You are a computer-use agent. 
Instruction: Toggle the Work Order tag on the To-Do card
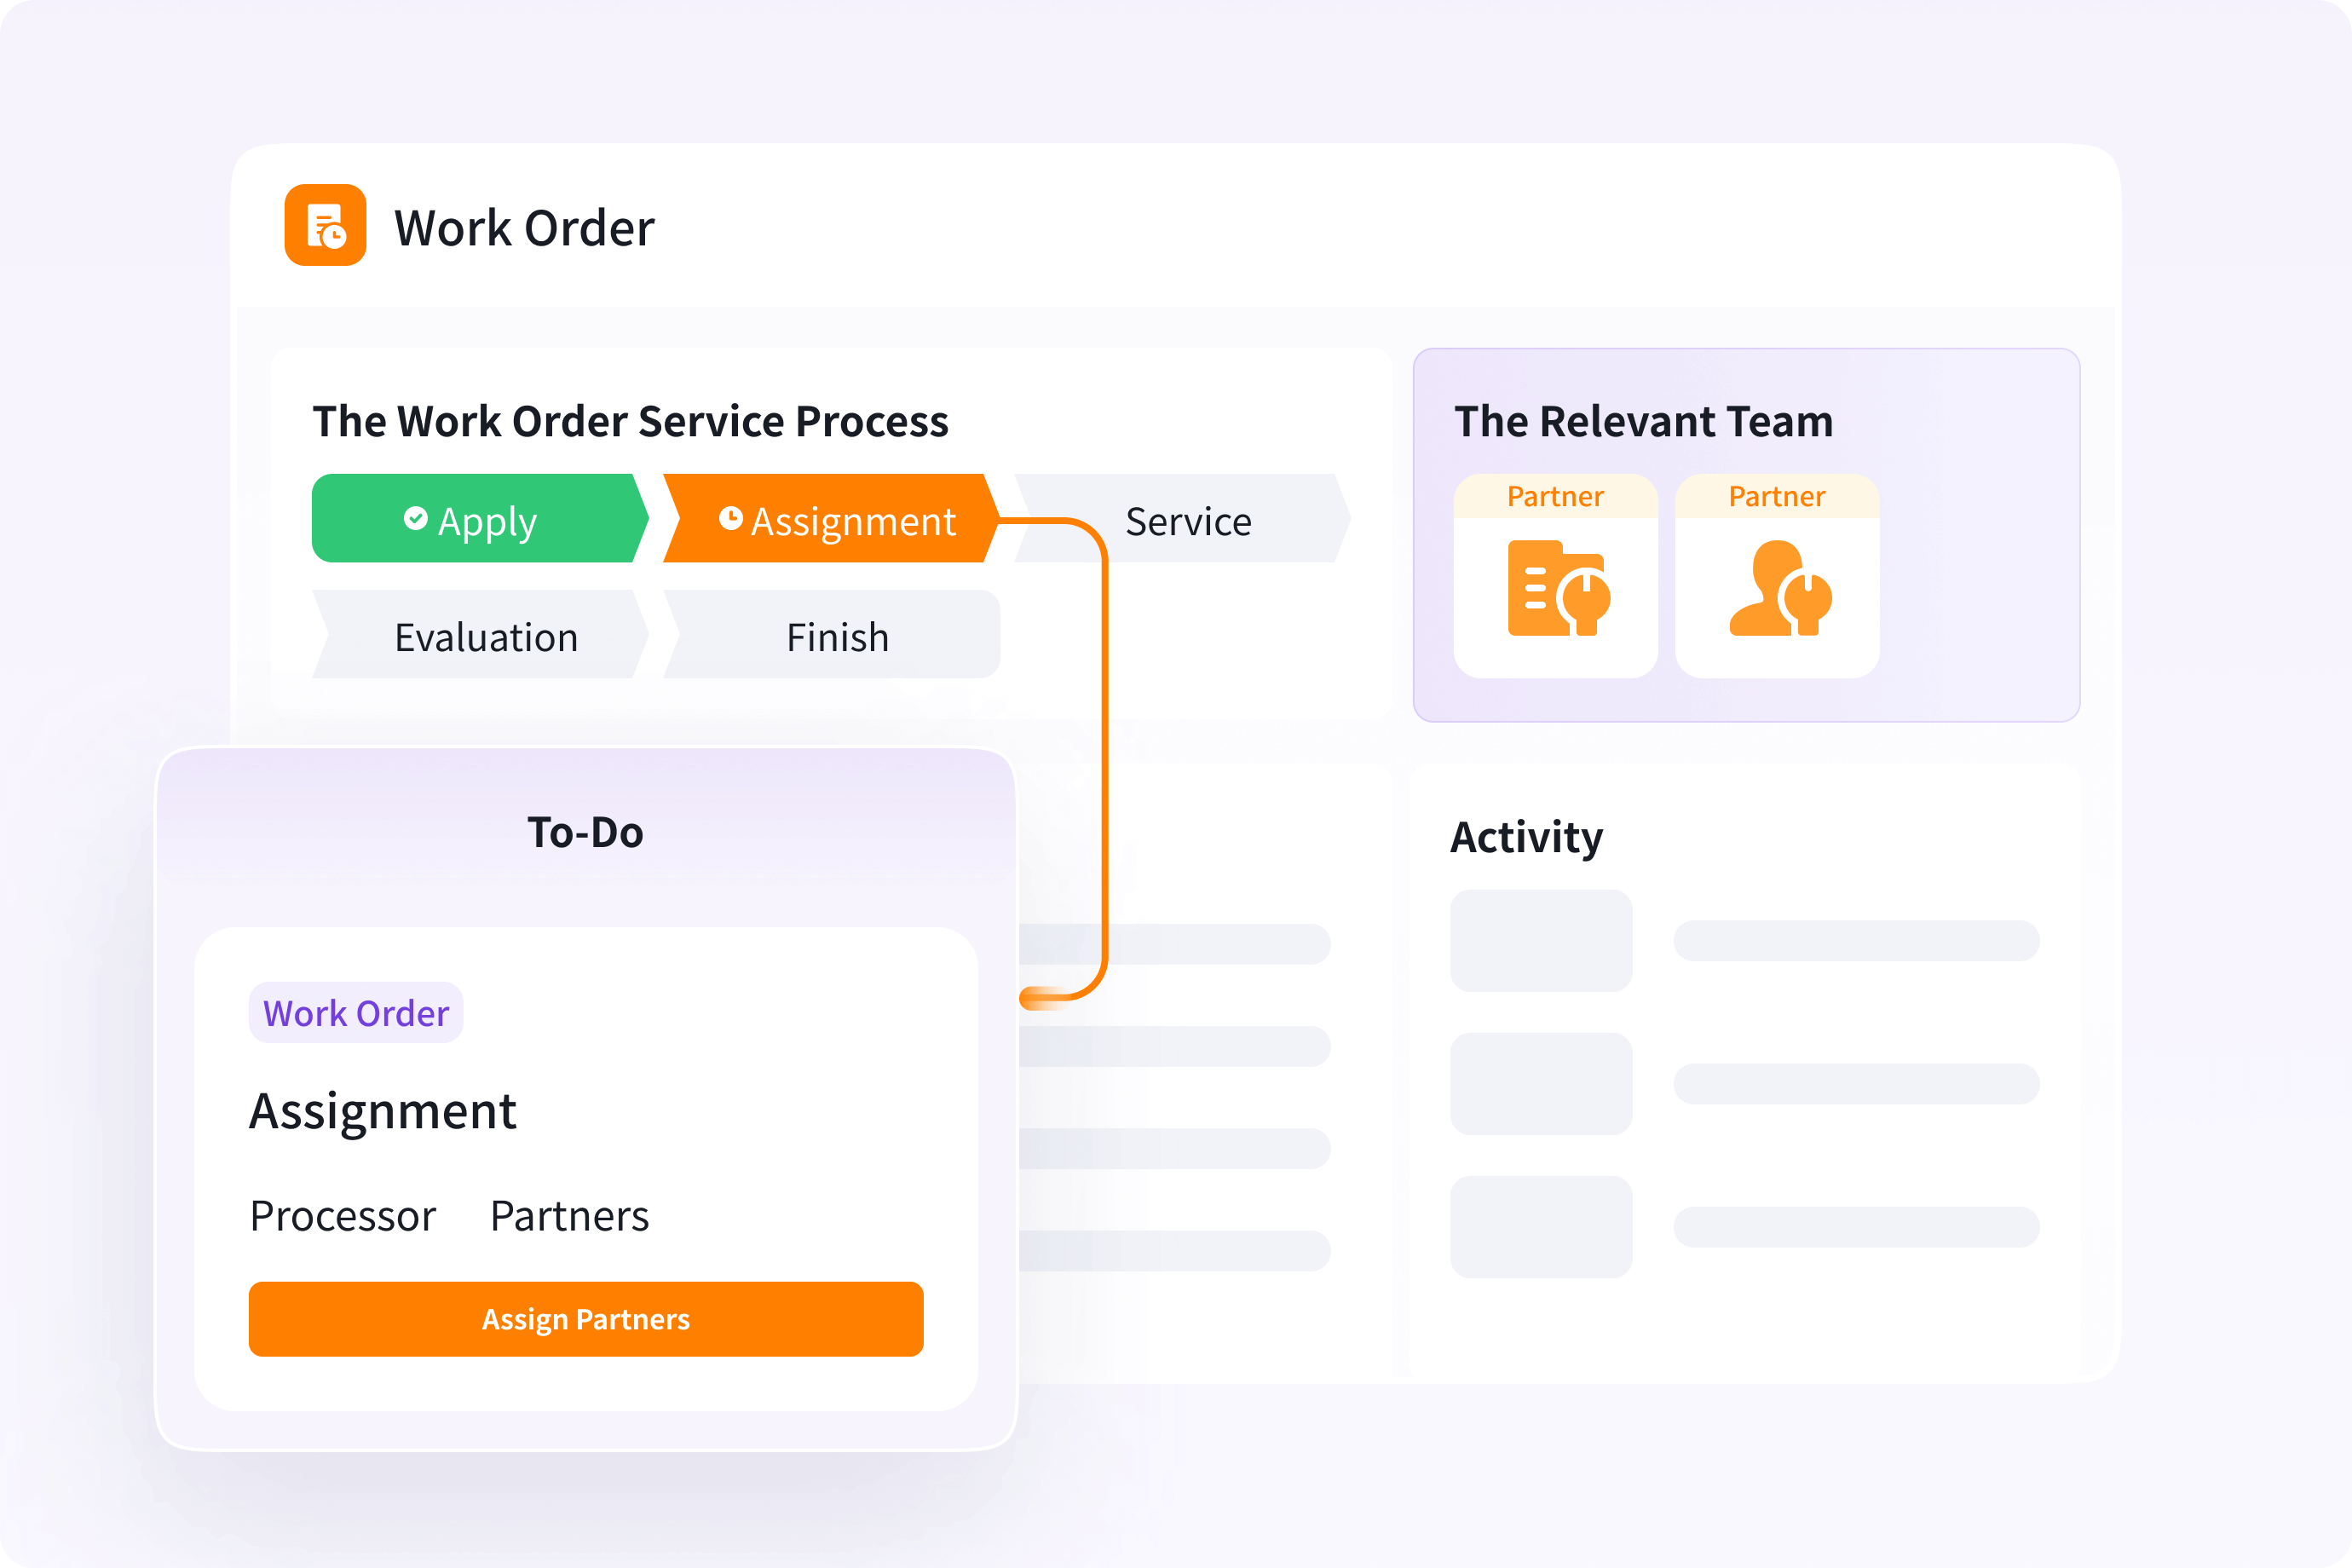pyautogui.click(x=355, y=1012)
